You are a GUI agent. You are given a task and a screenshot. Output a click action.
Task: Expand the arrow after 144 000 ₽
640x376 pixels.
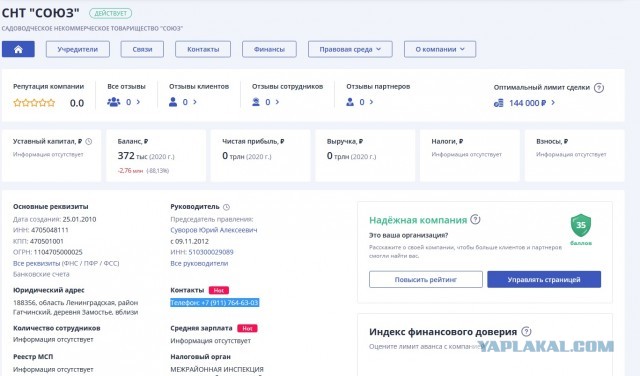tap(553, 103)
